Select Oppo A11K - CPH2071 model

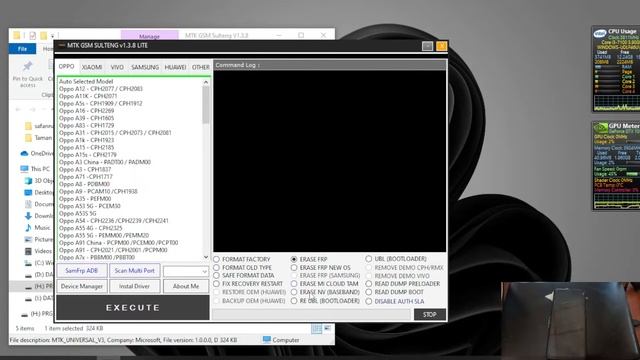(88, 96)
